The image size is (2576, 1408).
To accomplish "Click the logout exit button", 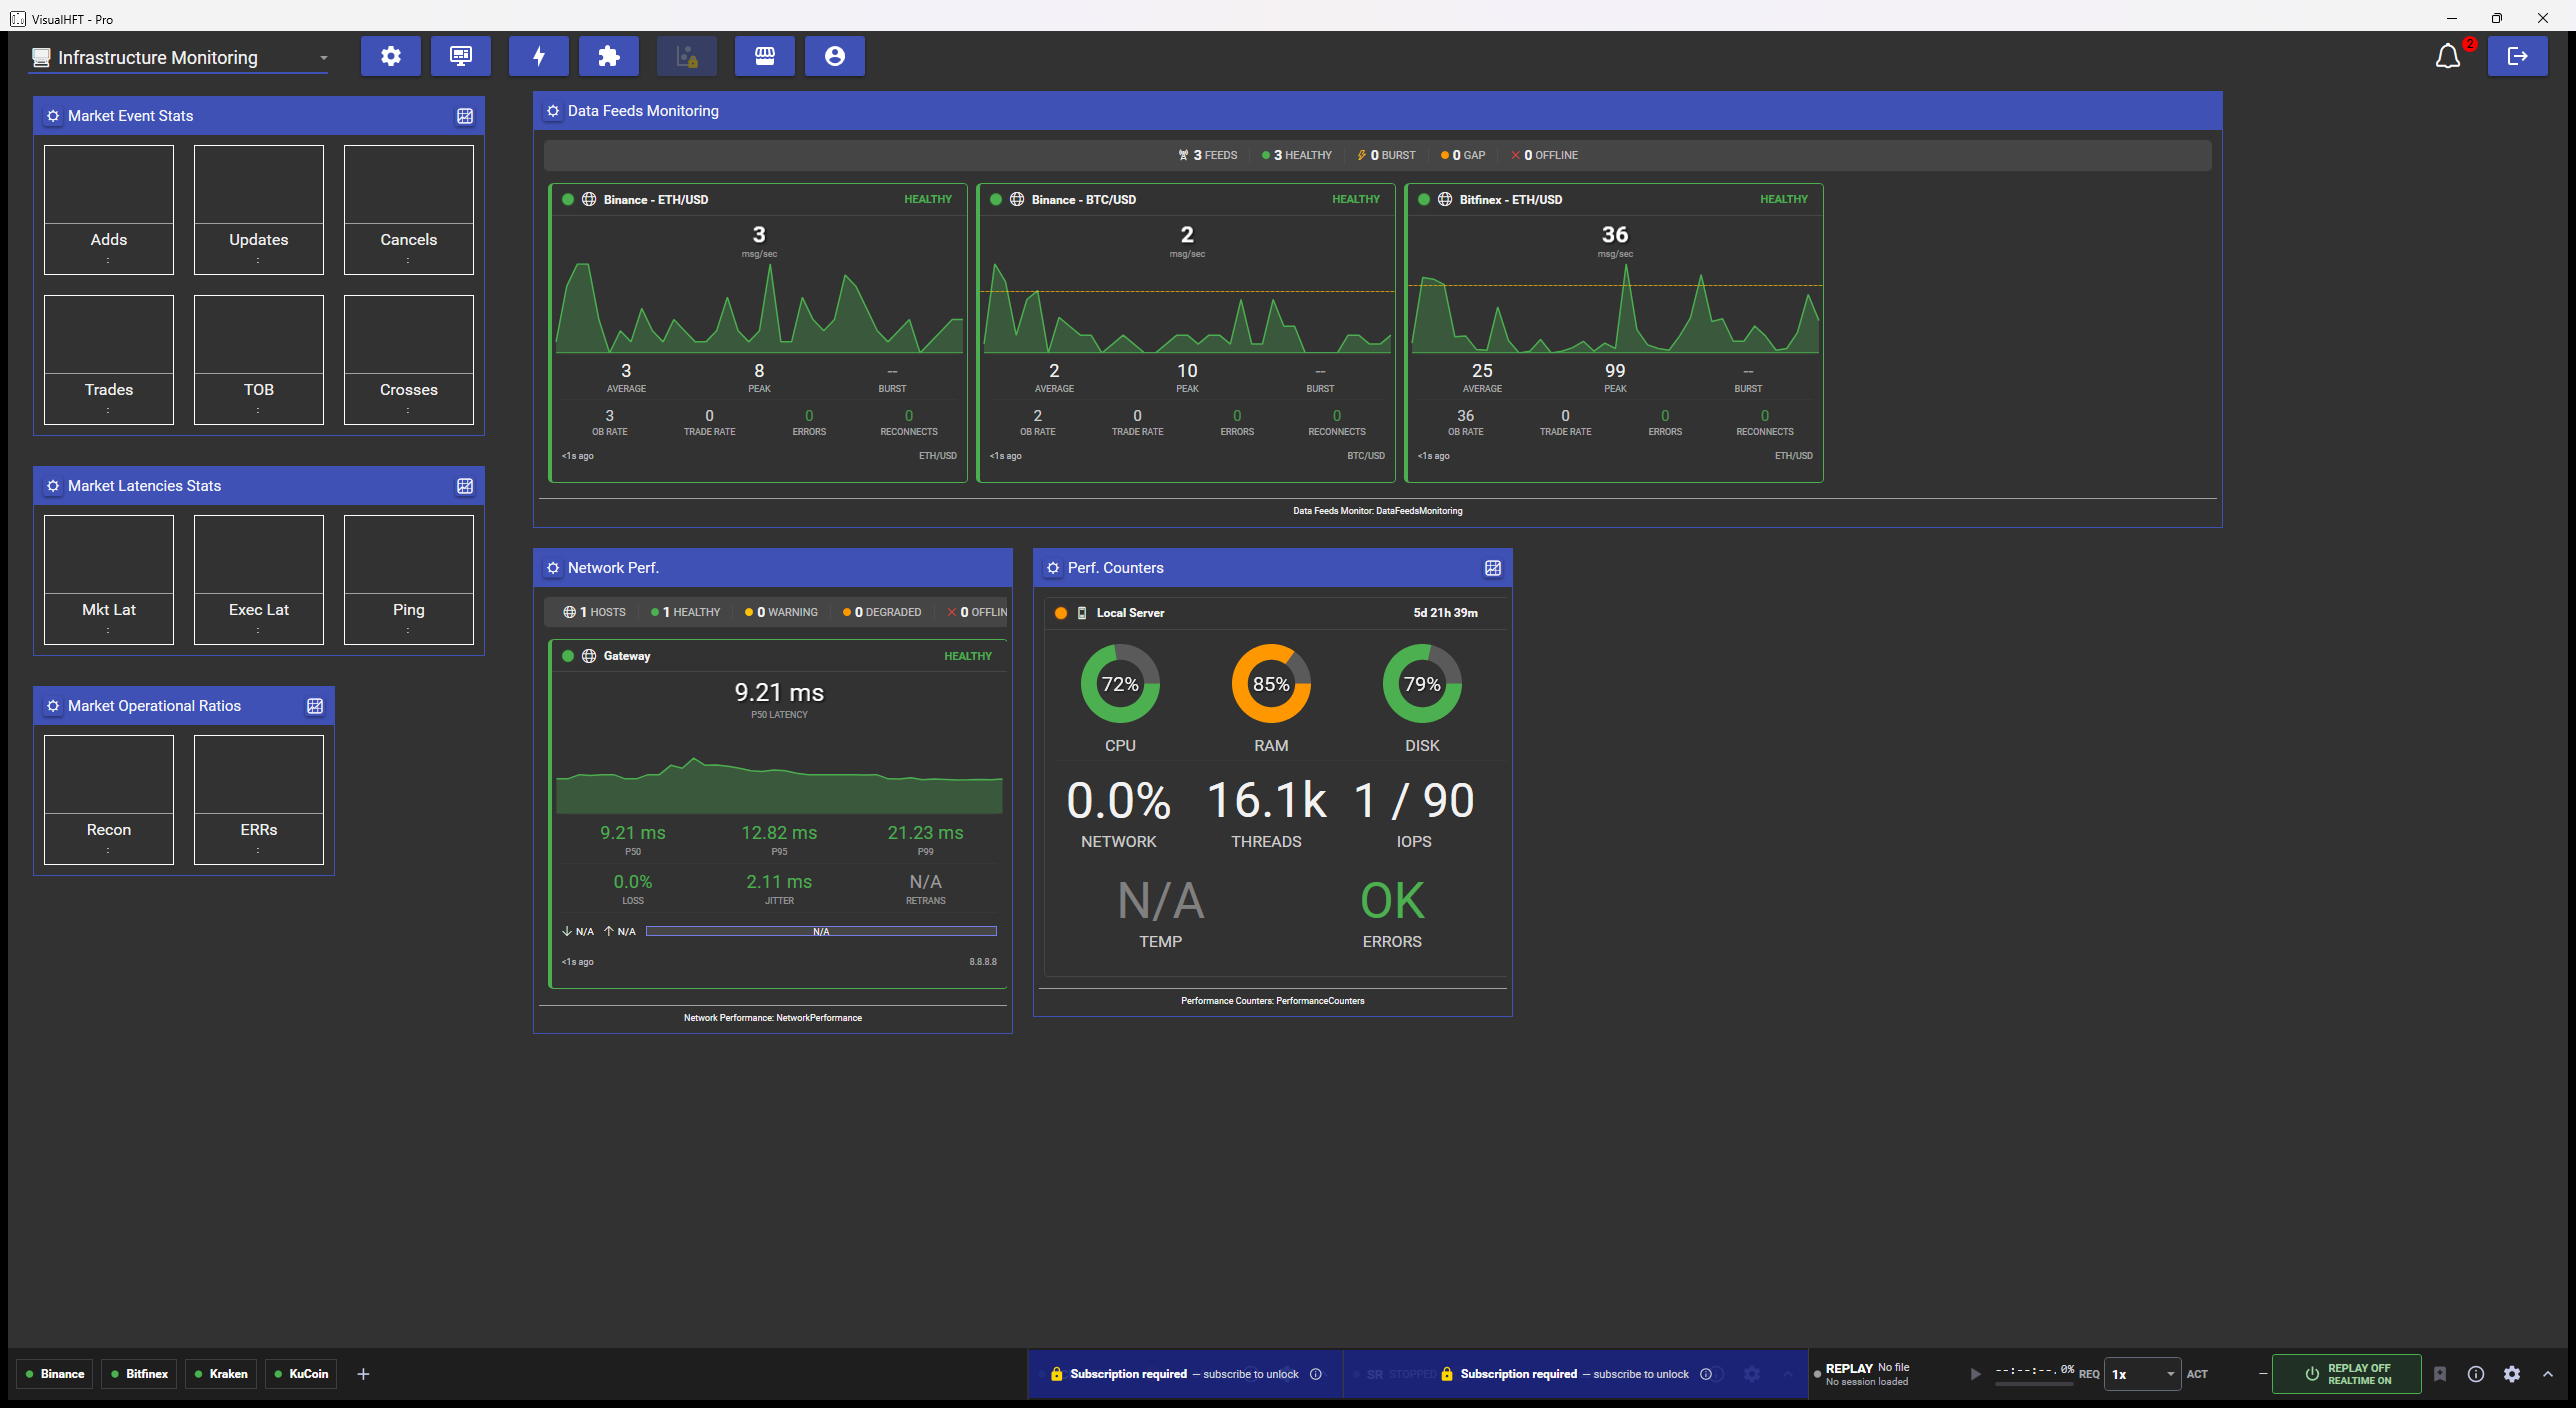I will coord(2517,56).
